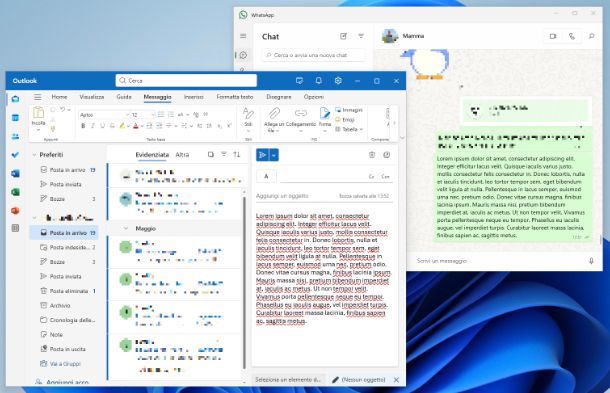Image resolution: width=610 pixels, height=393 pixels.
Task: Open the Aptos font name dropdown
Action: pos(127,115)
